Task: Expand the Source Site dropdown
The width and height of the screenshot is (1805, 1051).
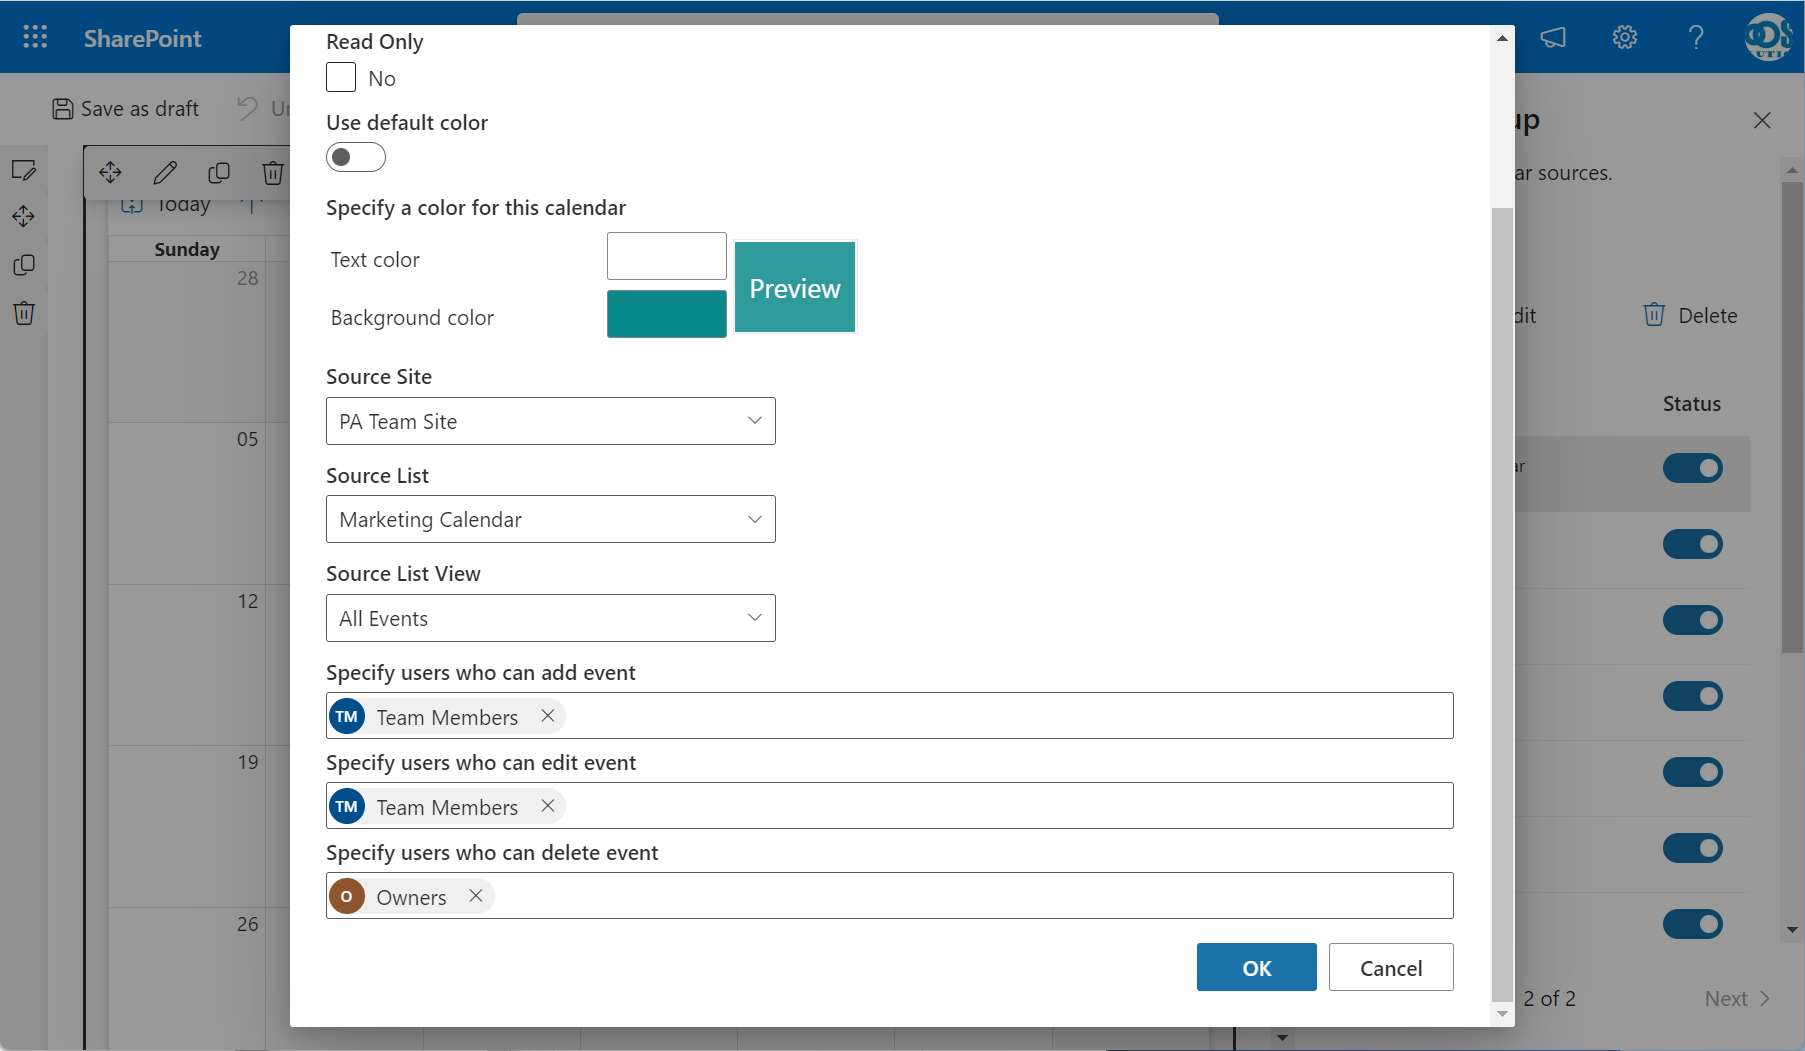Action: [550, 421]
